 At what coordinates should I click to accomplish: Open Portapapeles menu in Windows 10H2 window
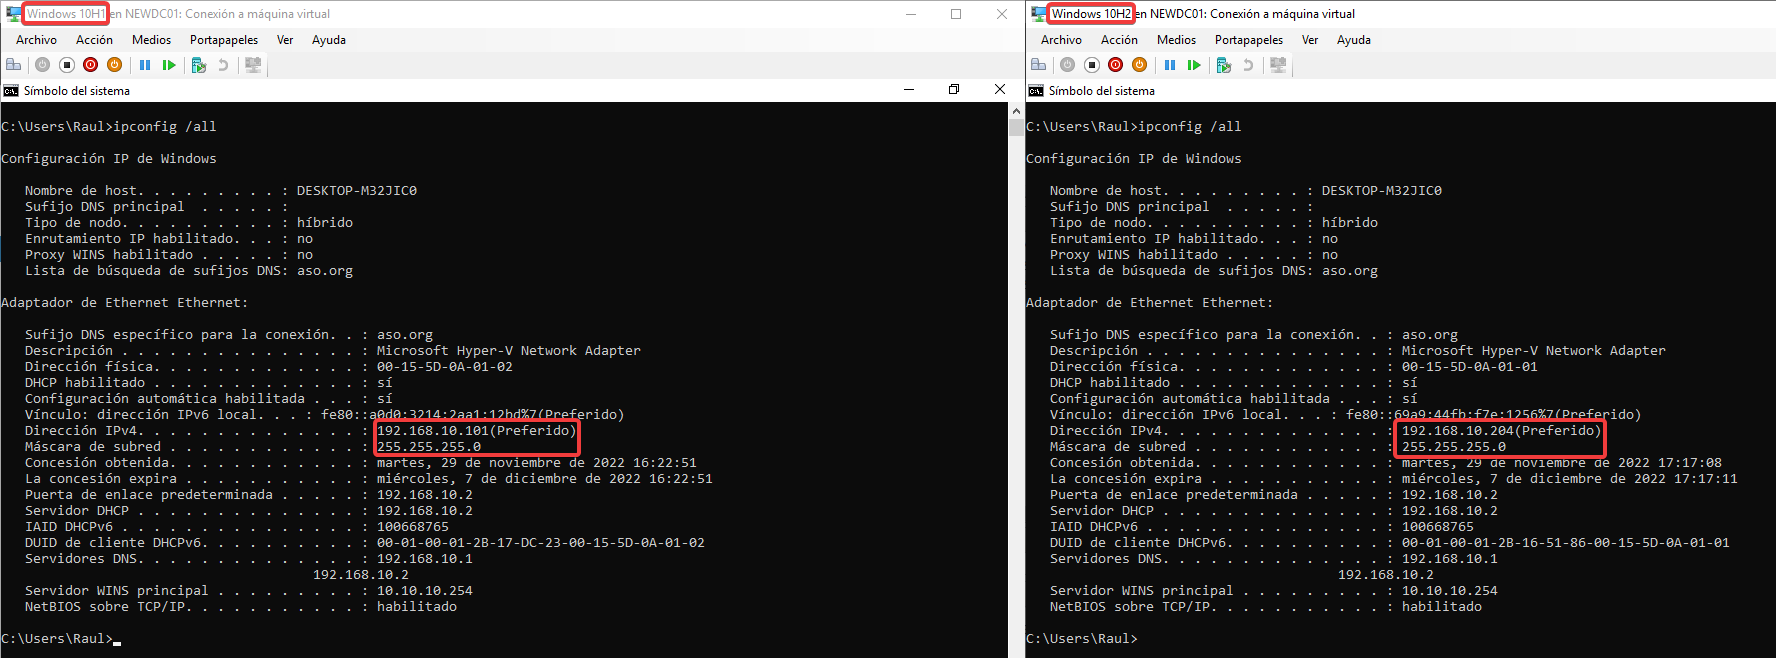pos(1248,40)
